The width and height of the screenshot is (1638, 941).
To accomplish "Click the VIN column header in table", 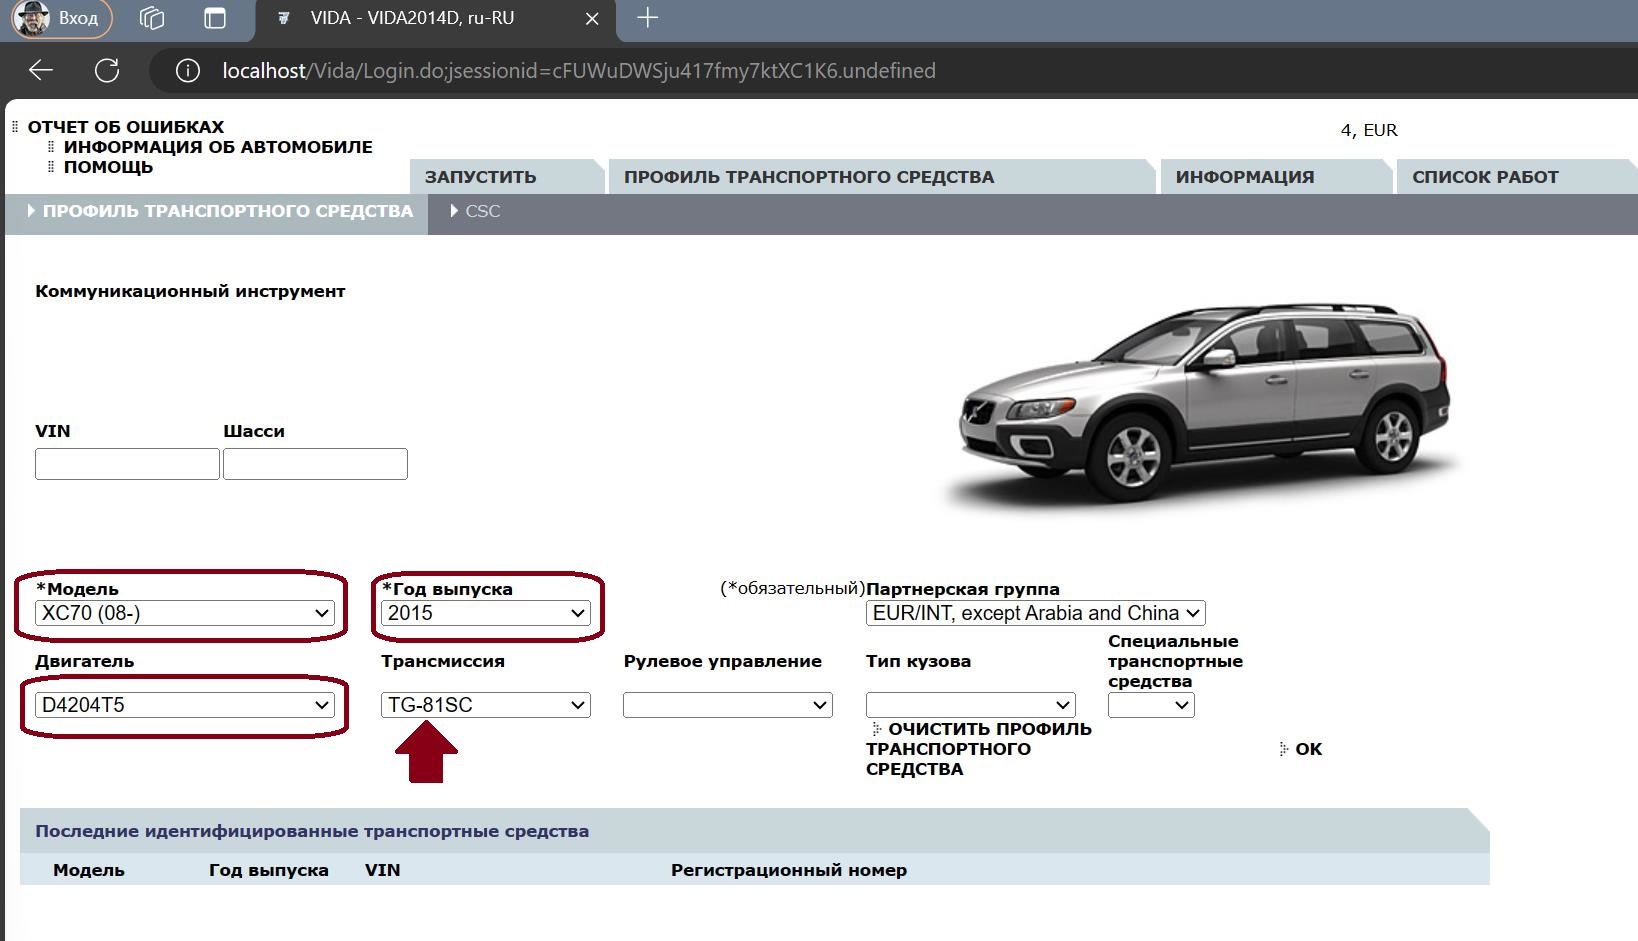I will pyautogui.click(x=382, y=870).
